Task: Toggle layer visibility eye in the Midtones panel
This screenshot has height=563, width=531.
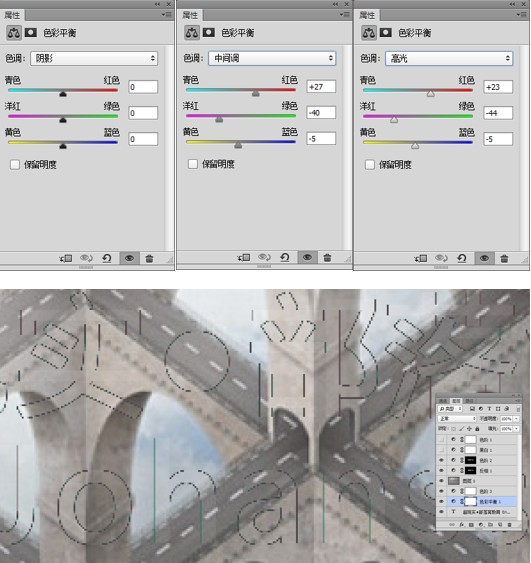Action: click(x=307, y=257)
